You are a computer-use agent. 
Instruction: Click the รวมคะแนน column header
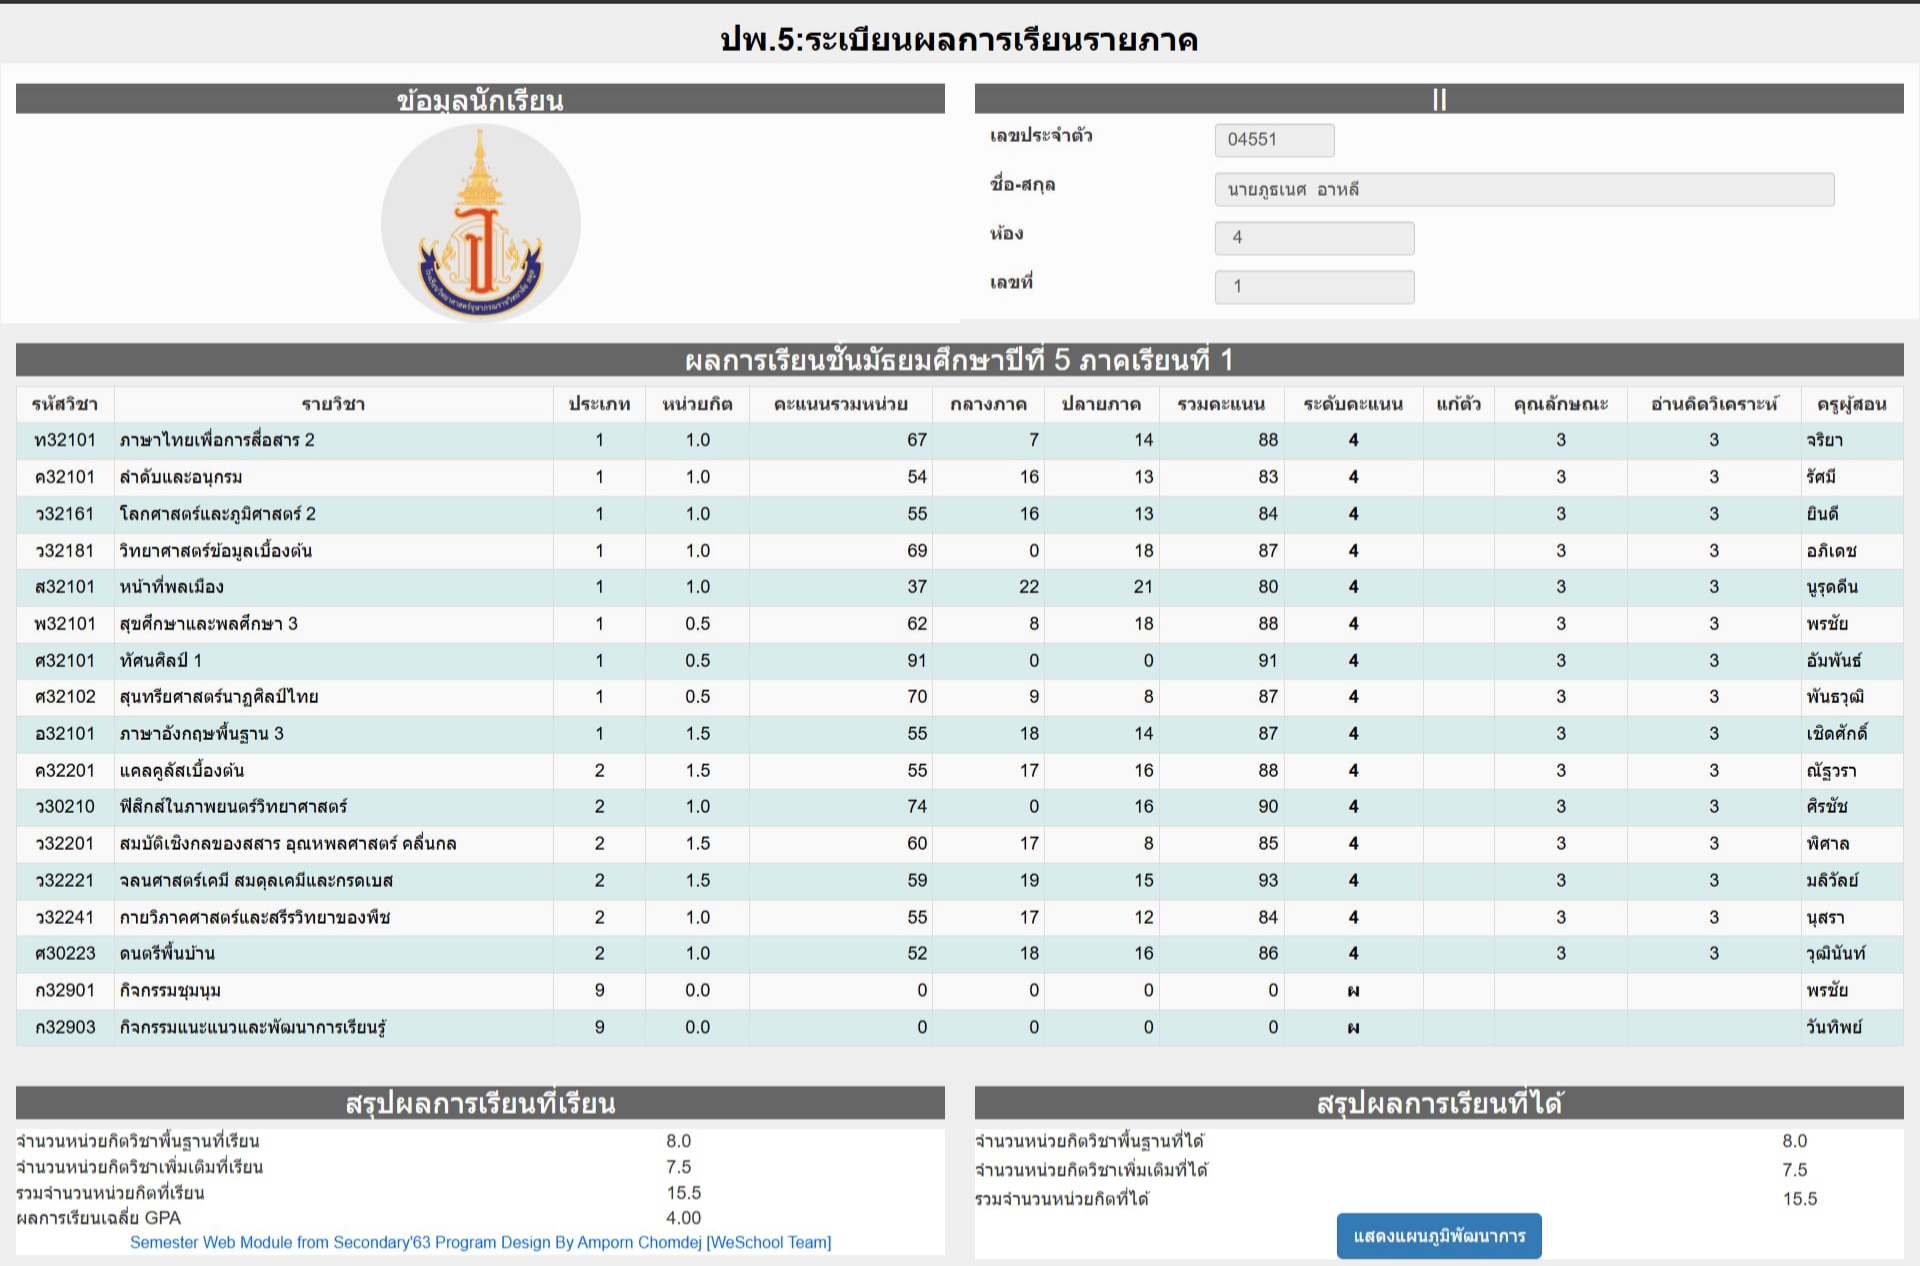coord(1221,404)
